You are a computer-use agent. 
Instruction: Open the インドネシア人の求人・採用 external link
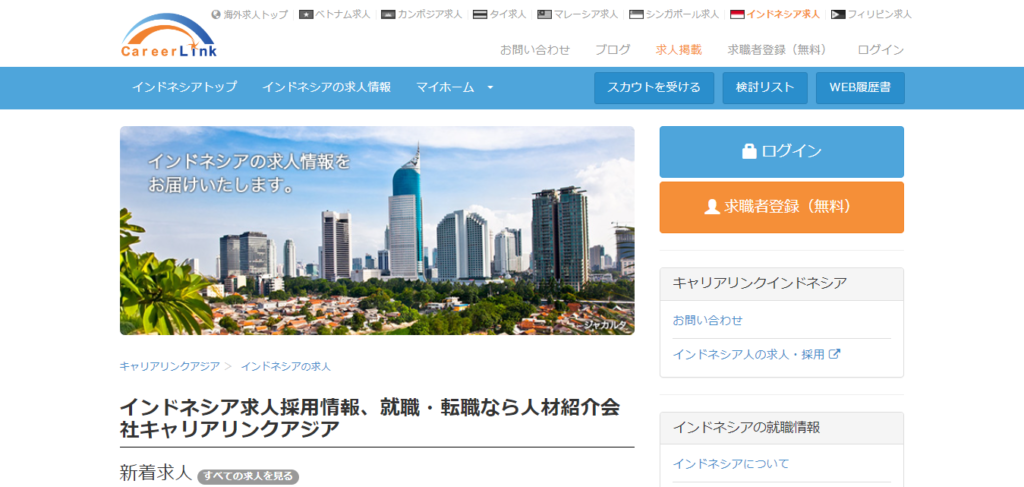[756, 354]
